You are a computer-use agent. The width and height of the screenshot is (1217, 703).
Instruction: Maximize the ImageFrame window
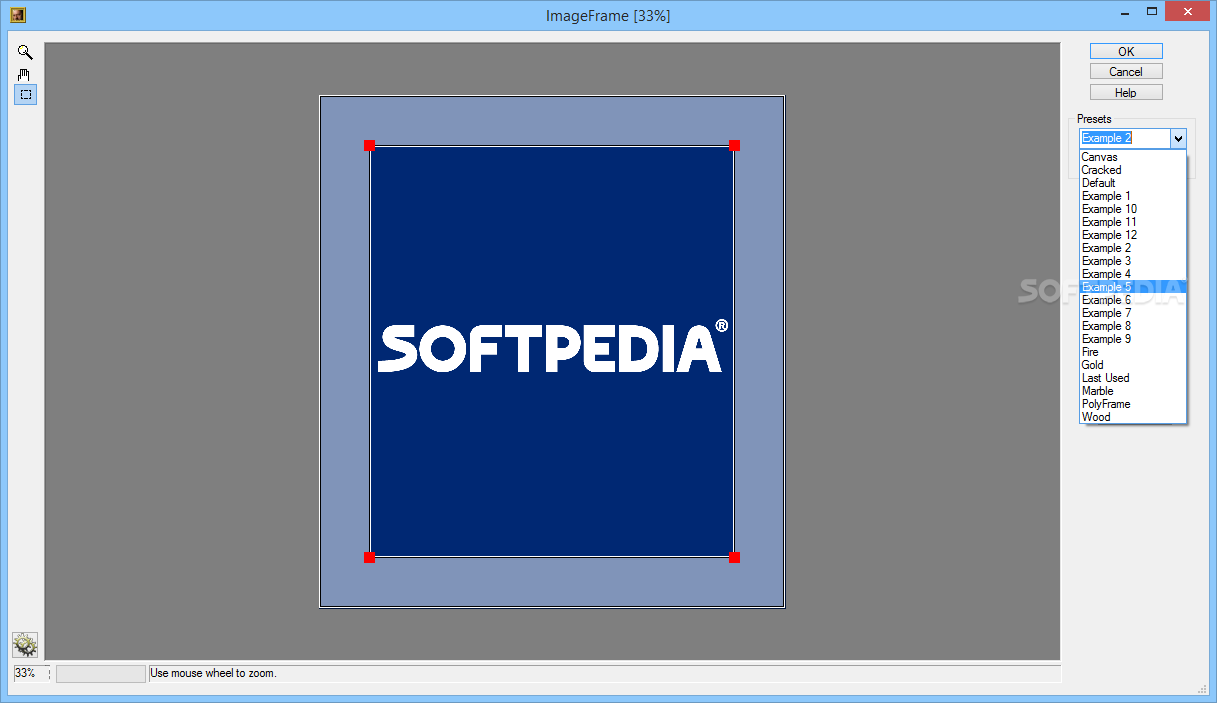[x=1152, y=11]
